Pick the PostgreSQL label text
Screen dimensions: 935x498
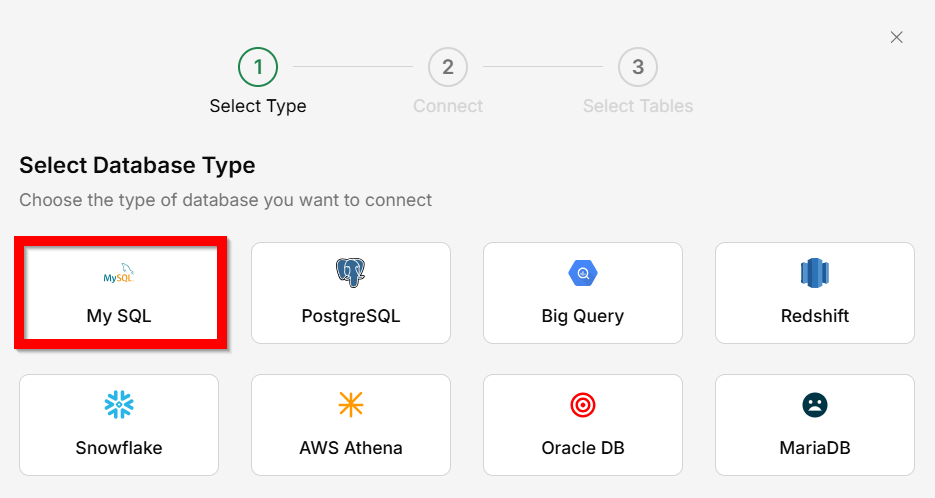click(x=350, y=316)
